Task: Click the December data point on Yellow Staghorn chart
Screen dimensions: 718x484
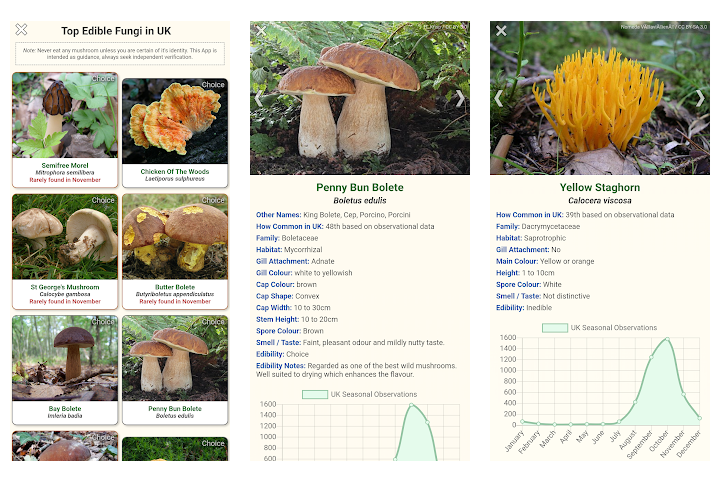Action: [700, 418]
